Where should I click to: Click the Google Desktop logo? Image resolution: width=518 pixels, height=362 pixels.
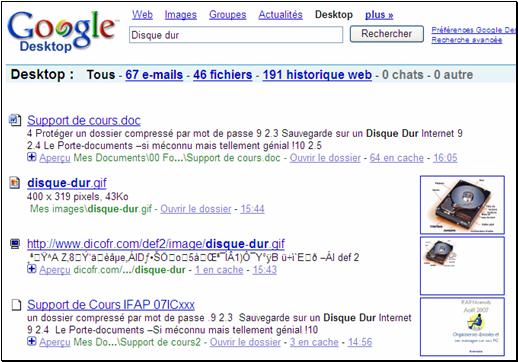[x=61, y=32]
